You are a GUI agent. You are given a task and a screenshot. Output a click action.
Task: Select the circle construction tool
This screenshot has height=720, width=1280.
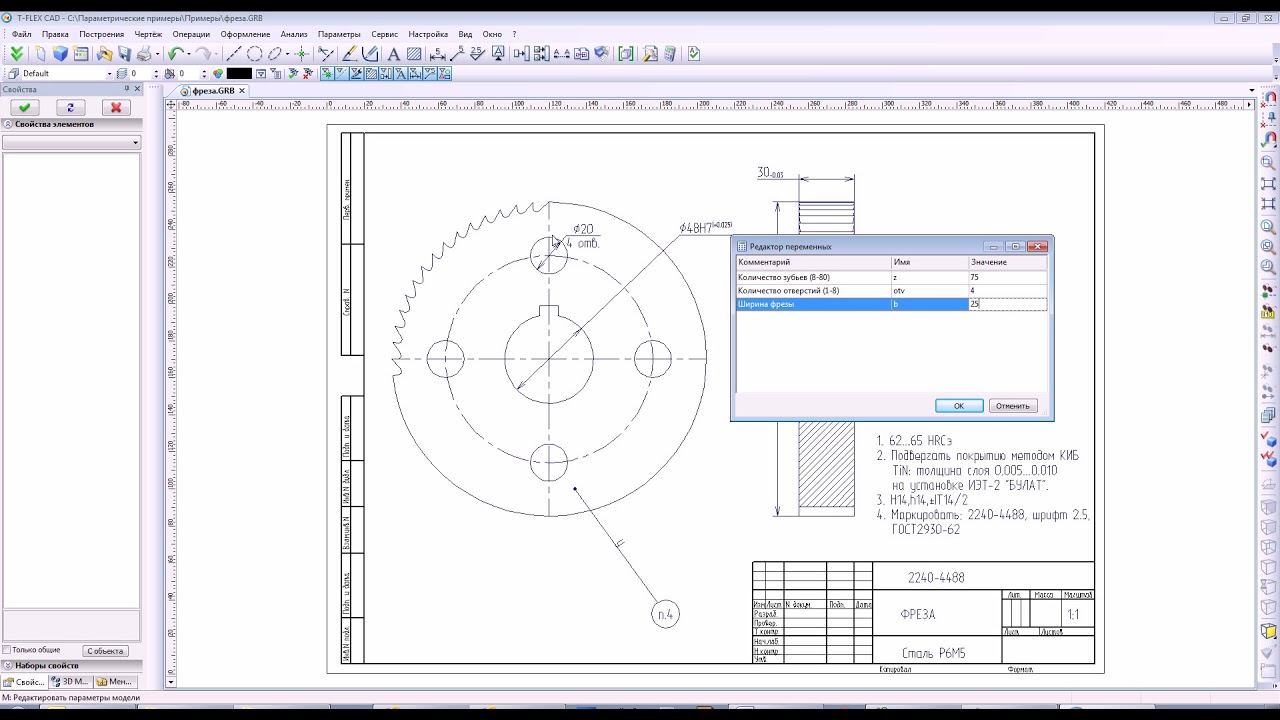[x=254, y=53]
